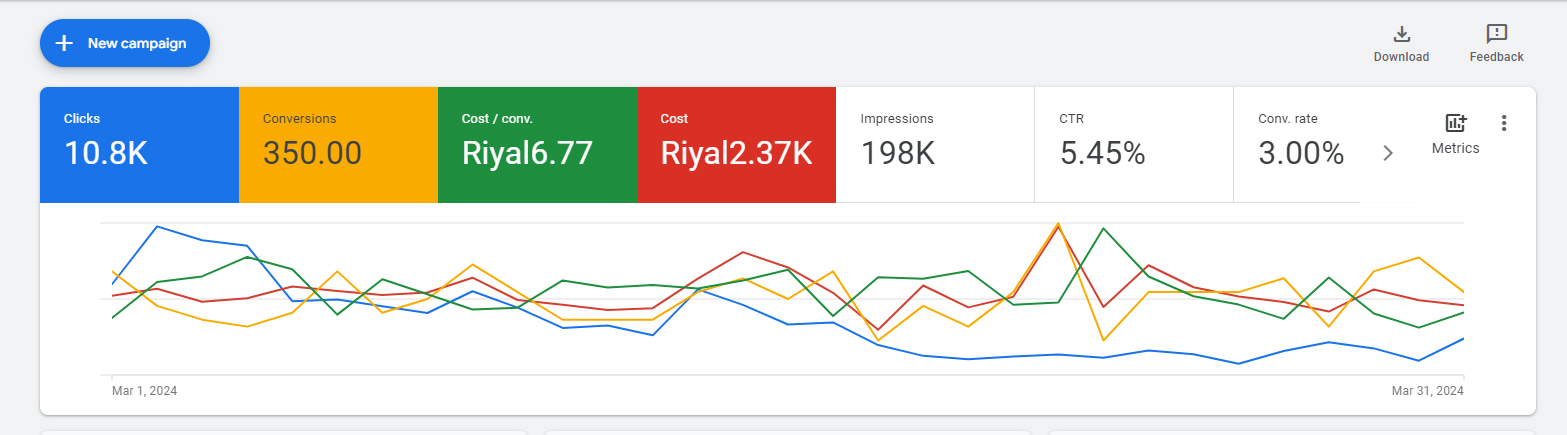Open the Feedback speech bubble icon
1567x435 pixels.
[1496, 34]
